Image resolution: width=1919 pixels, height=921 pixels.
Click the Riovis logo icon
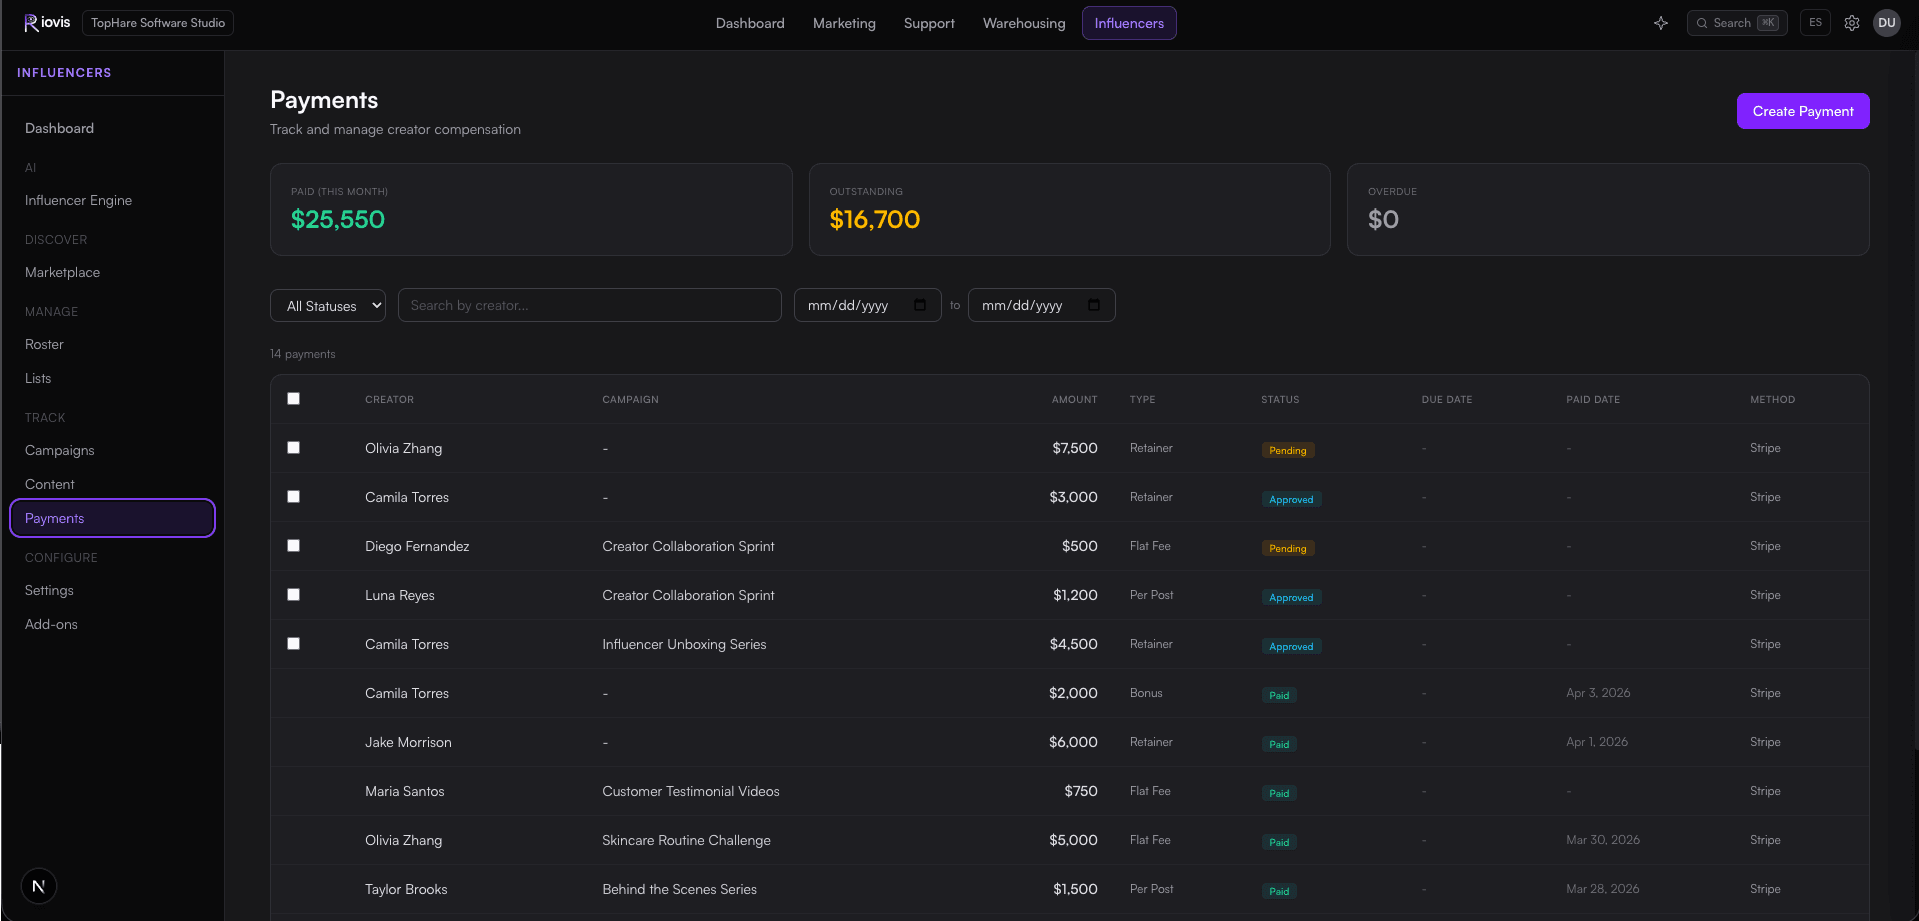pos(31,23)
